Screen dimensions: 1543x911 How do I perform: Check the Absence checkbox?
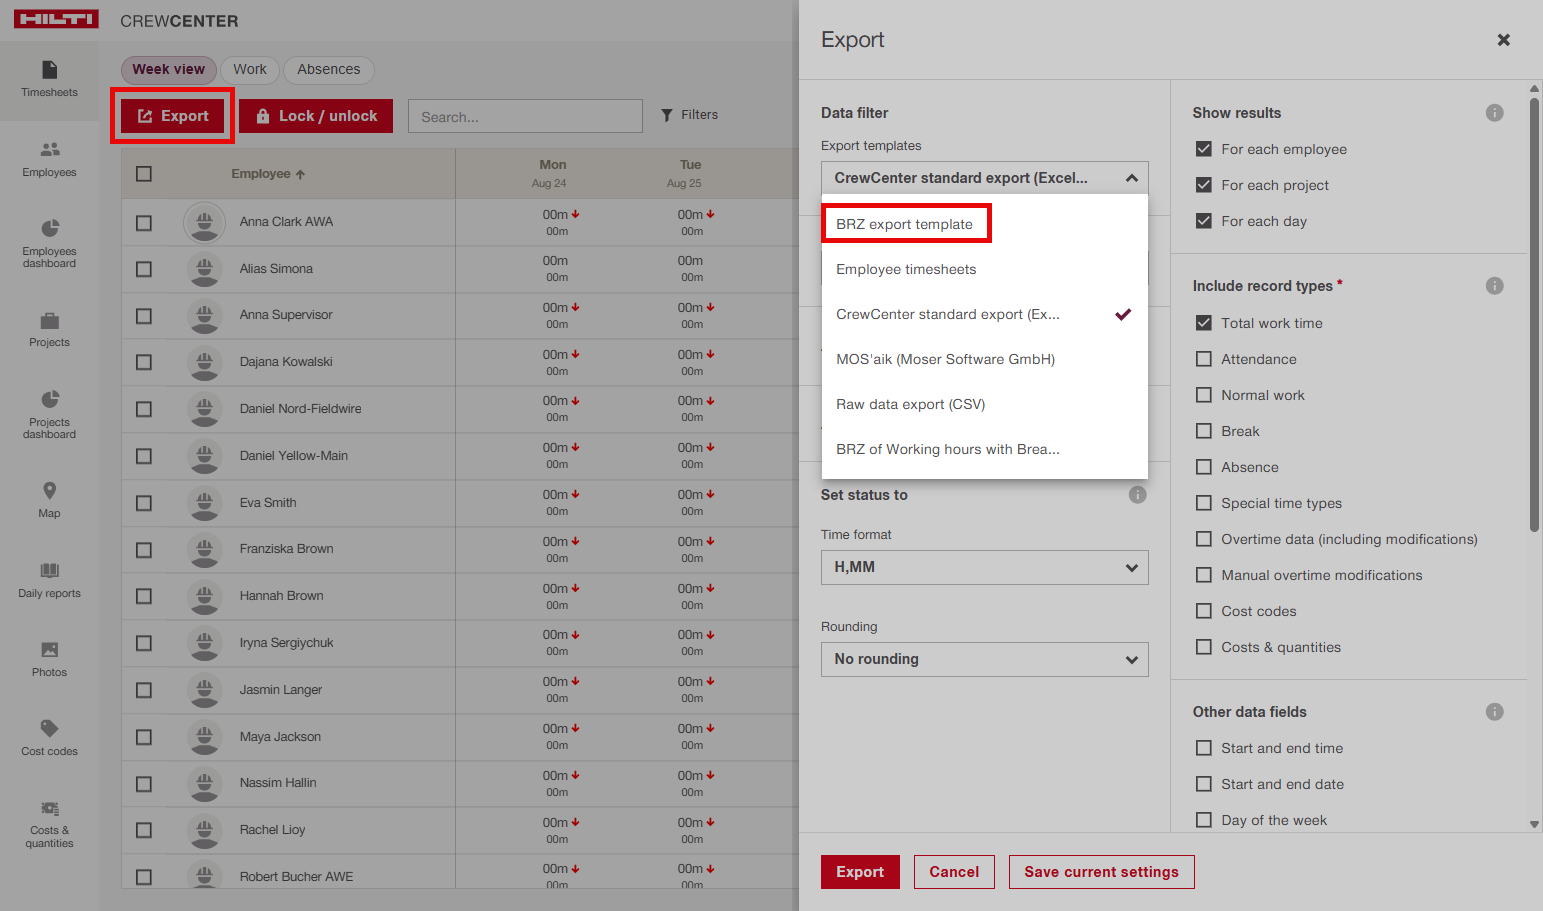1204,467
